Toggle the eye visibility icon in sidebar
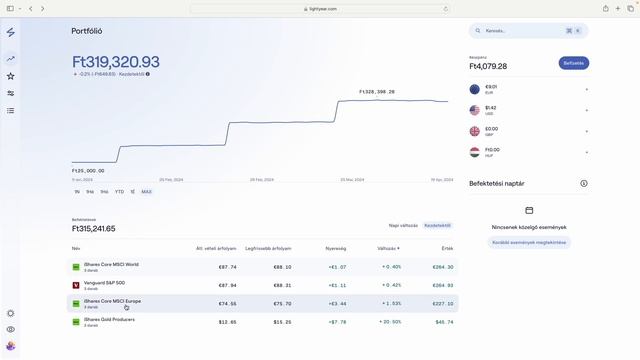This screenshot has width=640, height=360. 11,329
